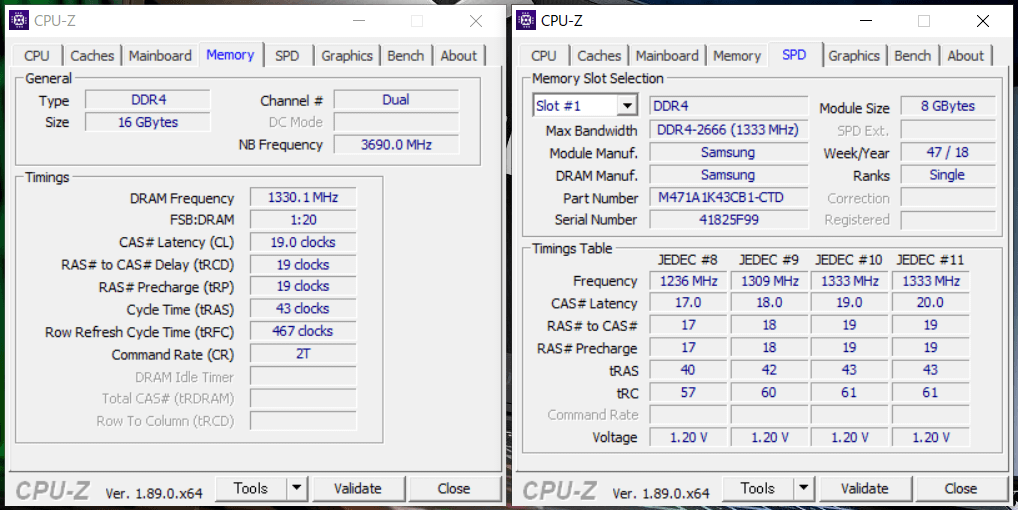Close the left CPU-Z window via X
Image resolution: width=1018 pixels, height=510 pixels.
pos(476,21)
